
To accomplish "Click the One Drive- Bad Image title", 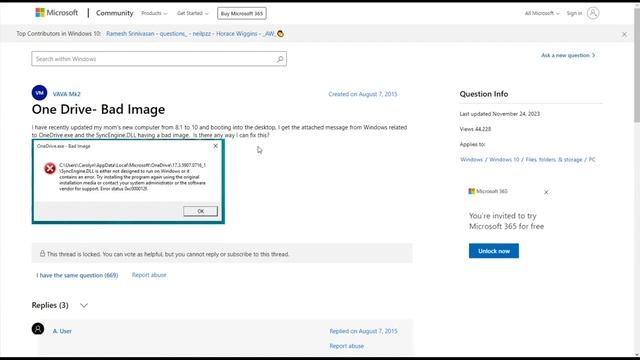I will pos(98,109).
